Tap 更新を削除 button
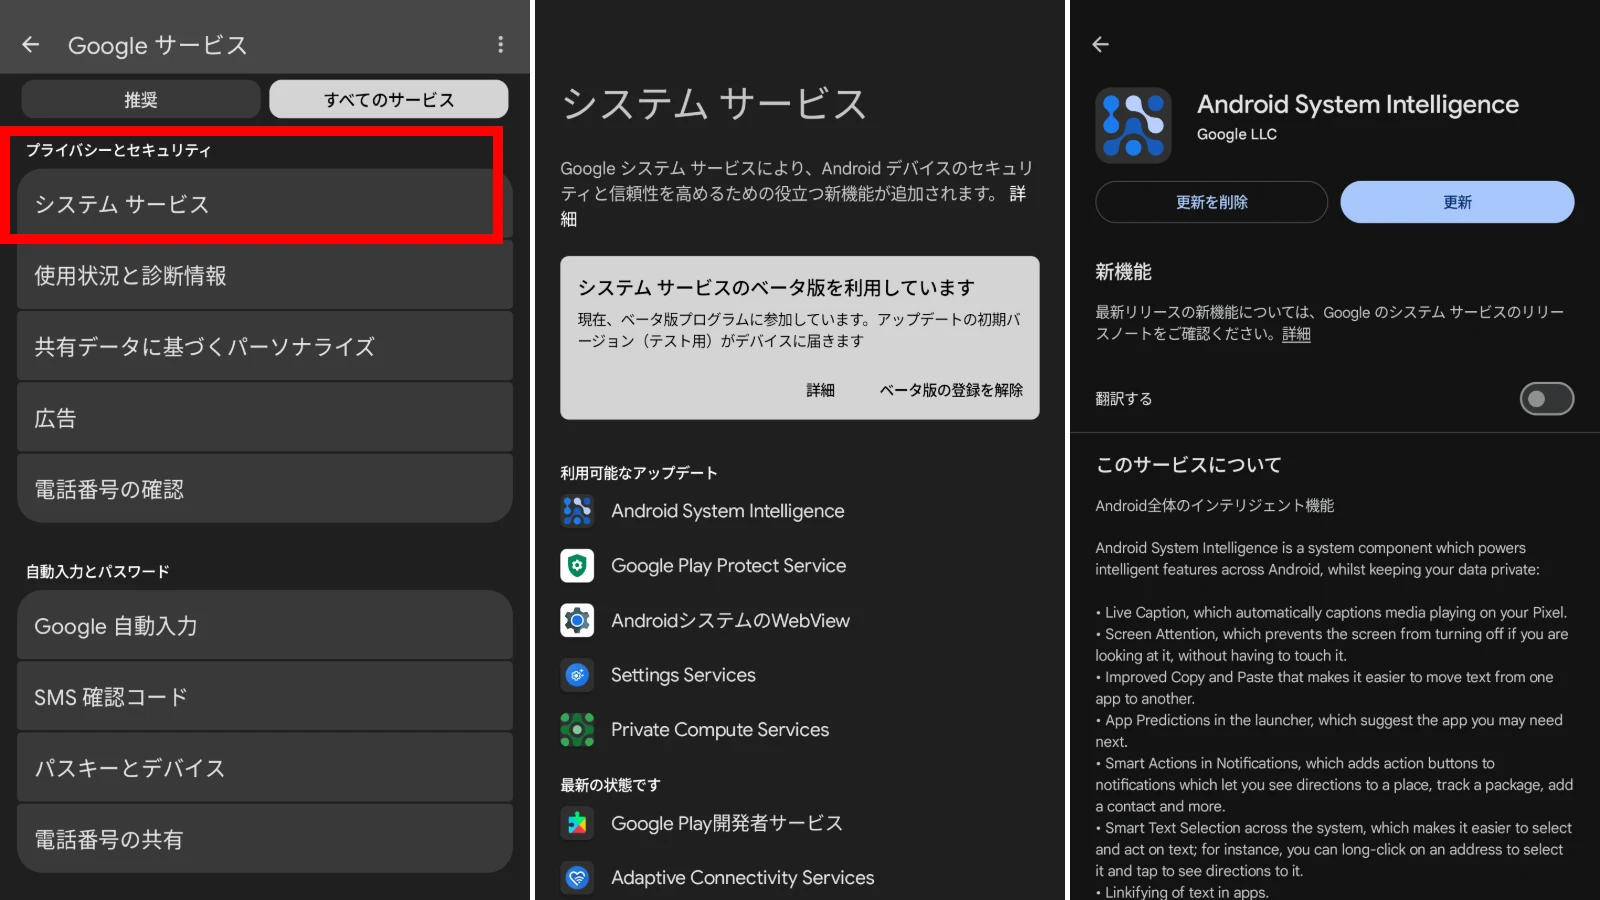 point(1212,202)
